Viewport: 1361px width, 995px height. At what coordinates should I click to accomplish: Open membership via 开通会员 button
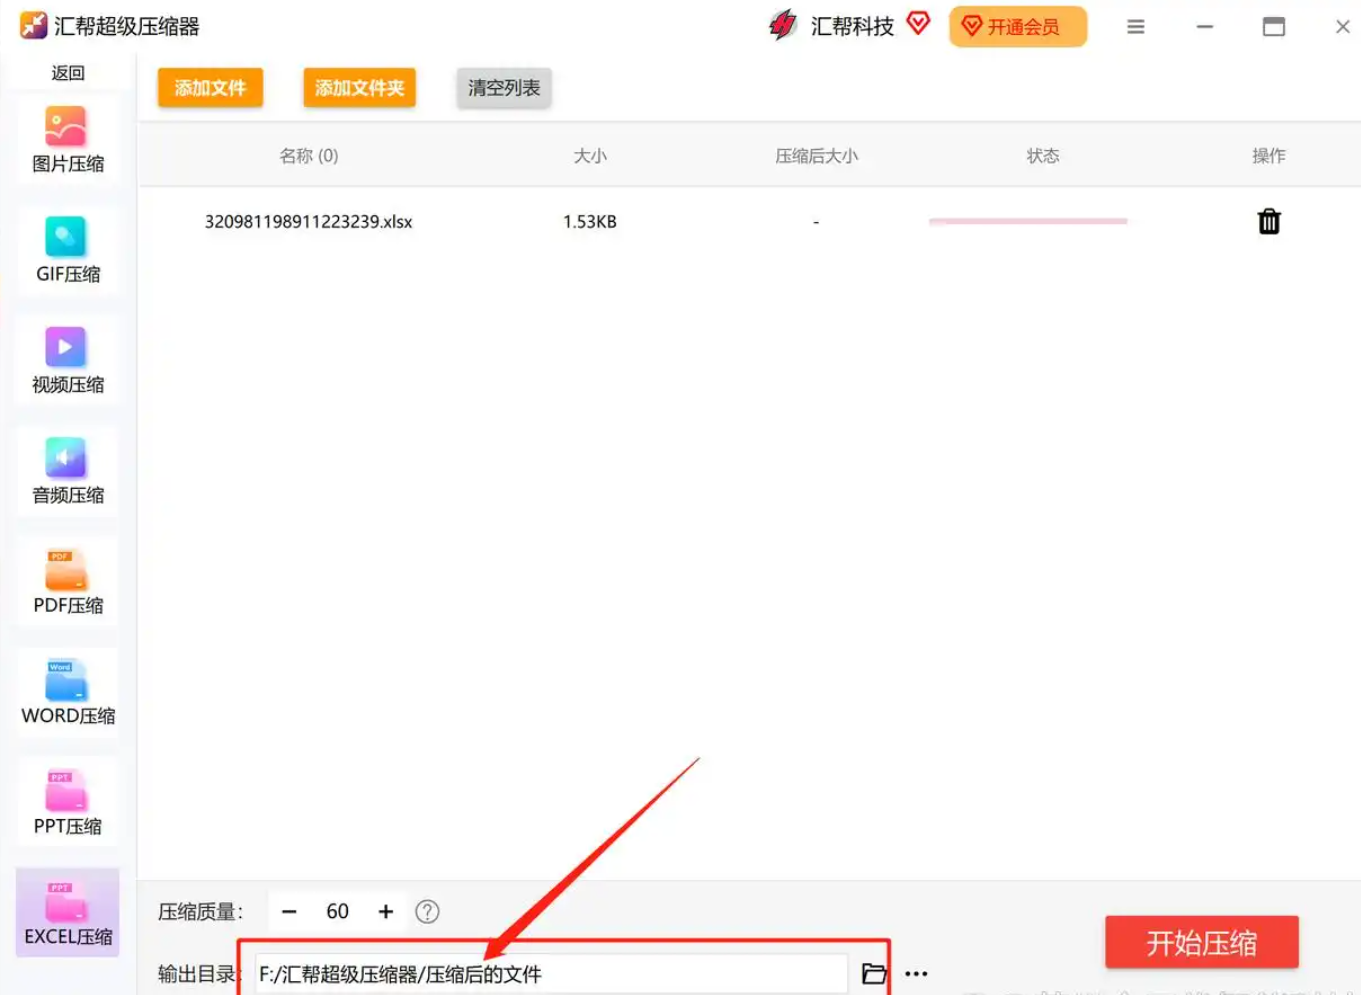(1018, 27)
